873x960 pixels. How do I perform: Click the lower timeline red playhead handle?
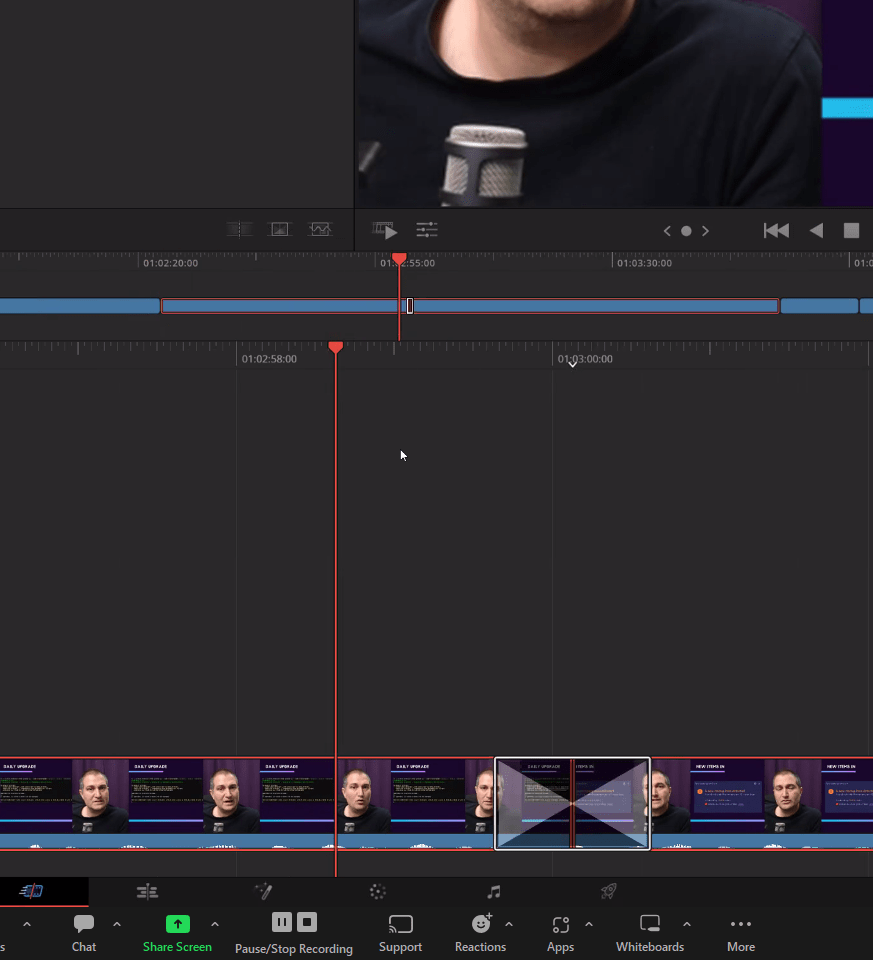[335, 347]
